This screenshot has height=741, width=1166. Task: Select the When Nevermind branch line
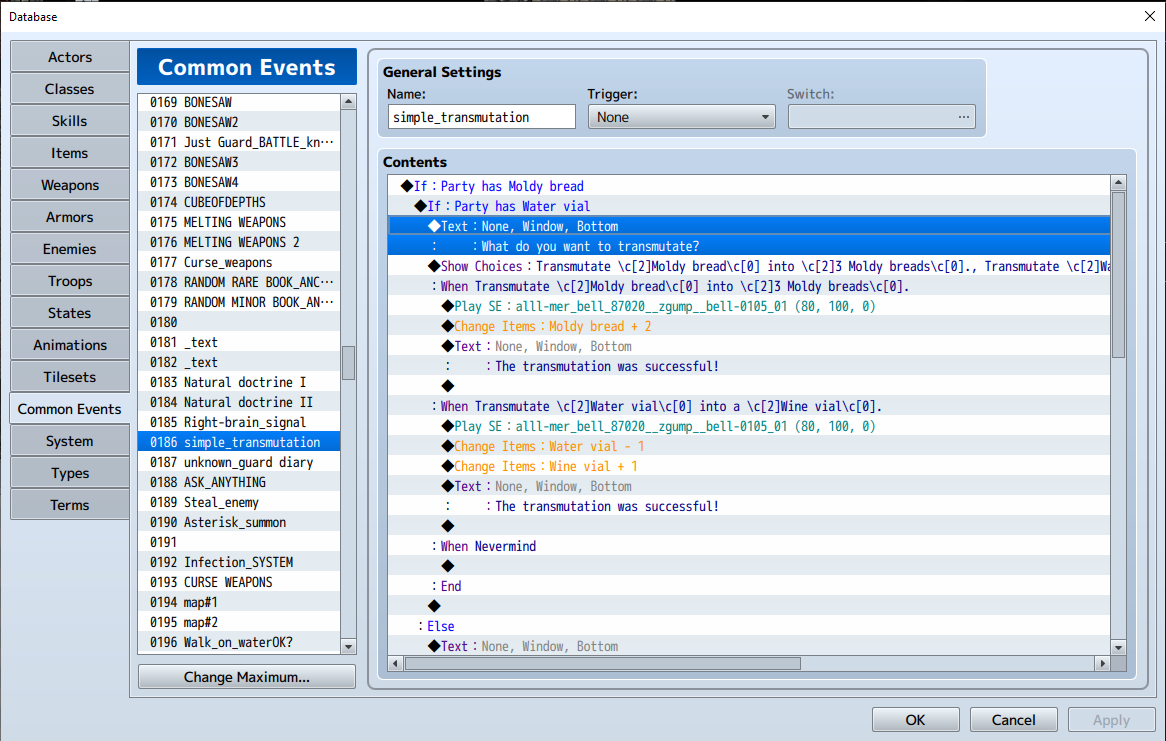tap(749, 546)
